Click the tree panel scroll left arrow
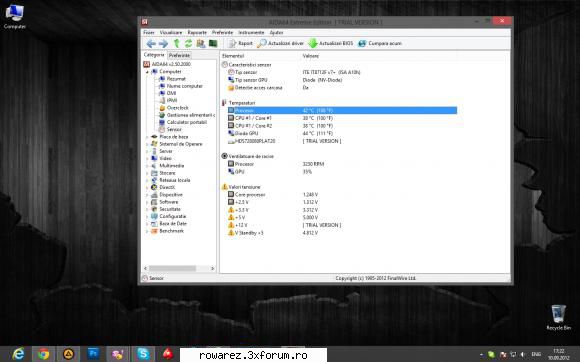 tap(145, 268)
